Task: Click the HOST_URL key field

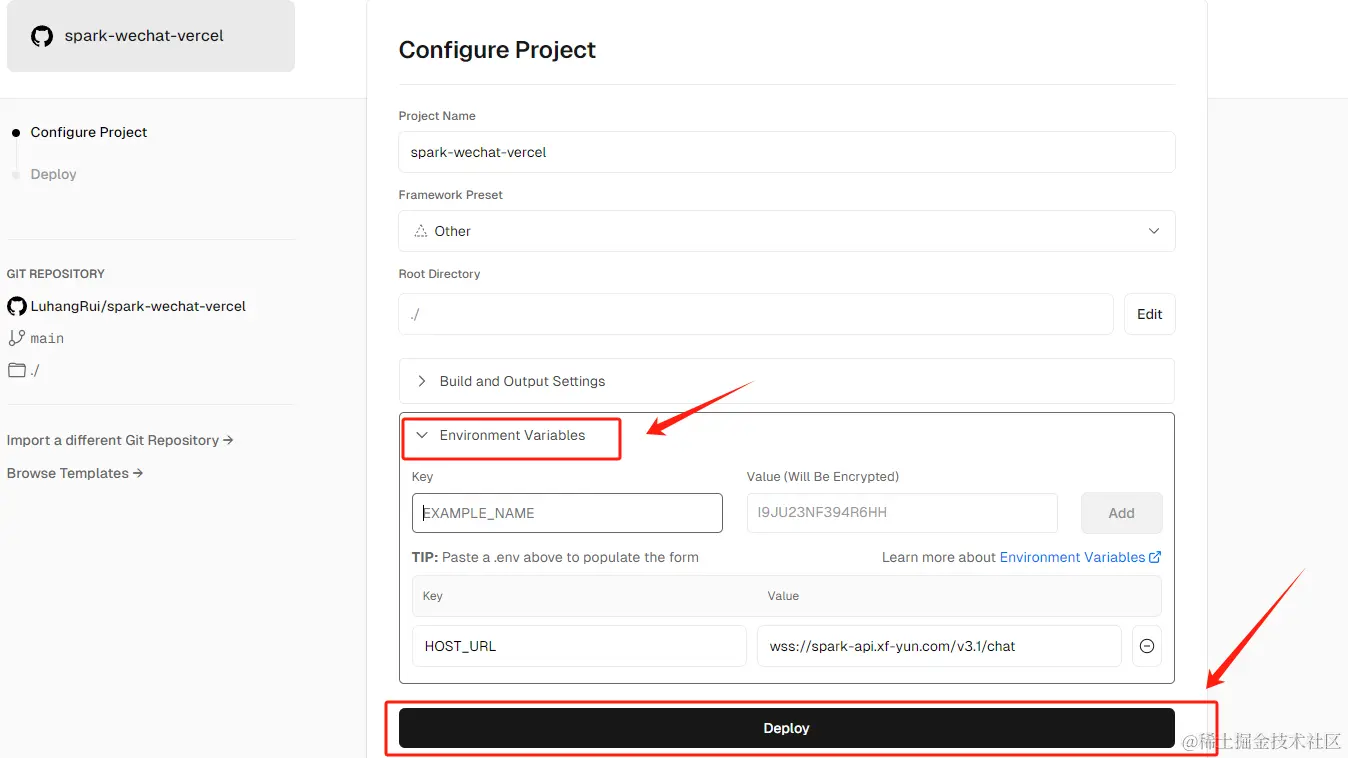Action: tap(579, 646)
